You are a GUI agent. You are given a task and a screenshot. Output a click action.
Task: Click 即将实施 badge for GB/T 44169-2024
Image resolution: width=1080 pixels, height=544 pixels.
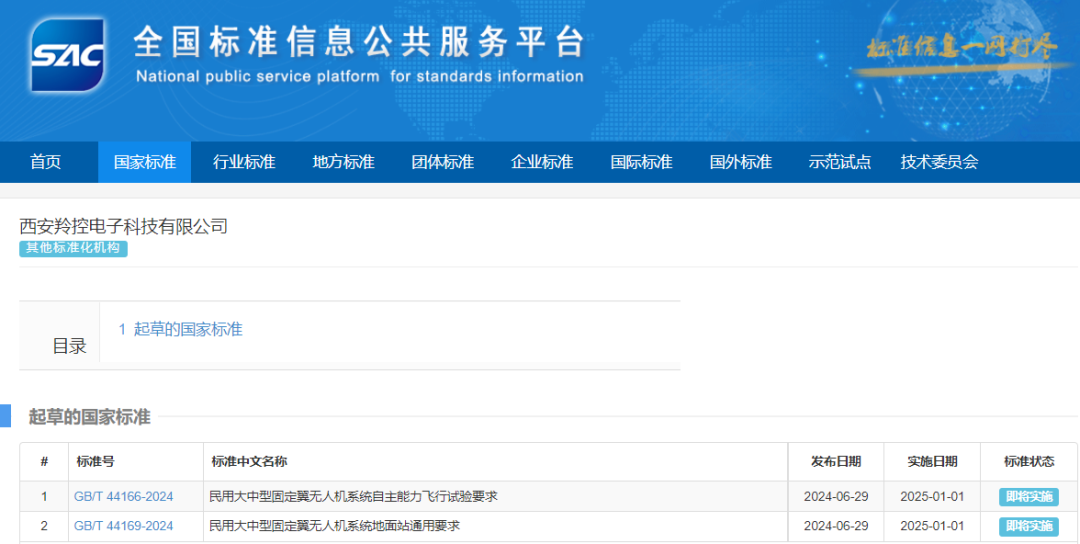point(1028,526)
